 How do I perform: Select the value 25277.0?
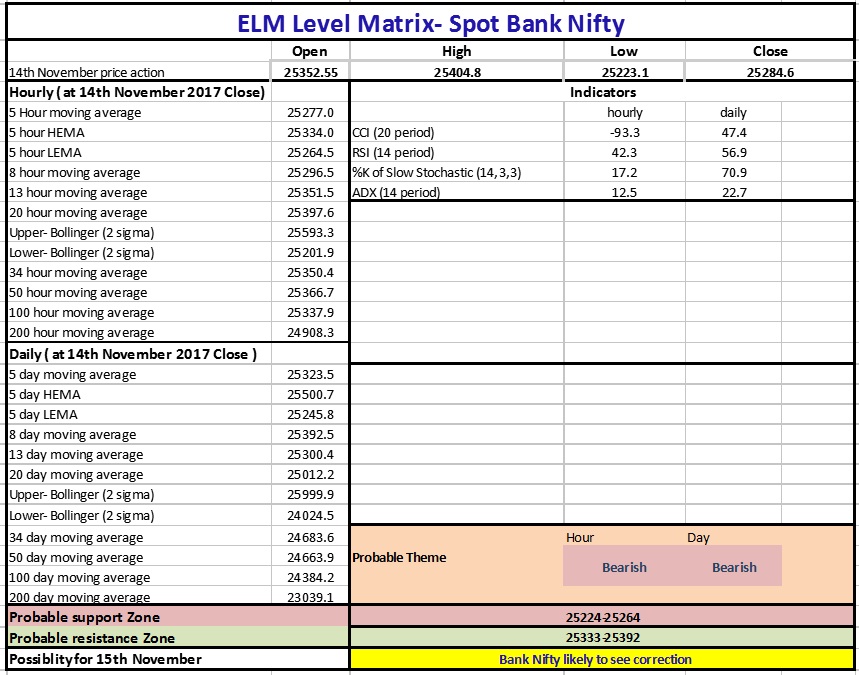[x=310, y=112]
